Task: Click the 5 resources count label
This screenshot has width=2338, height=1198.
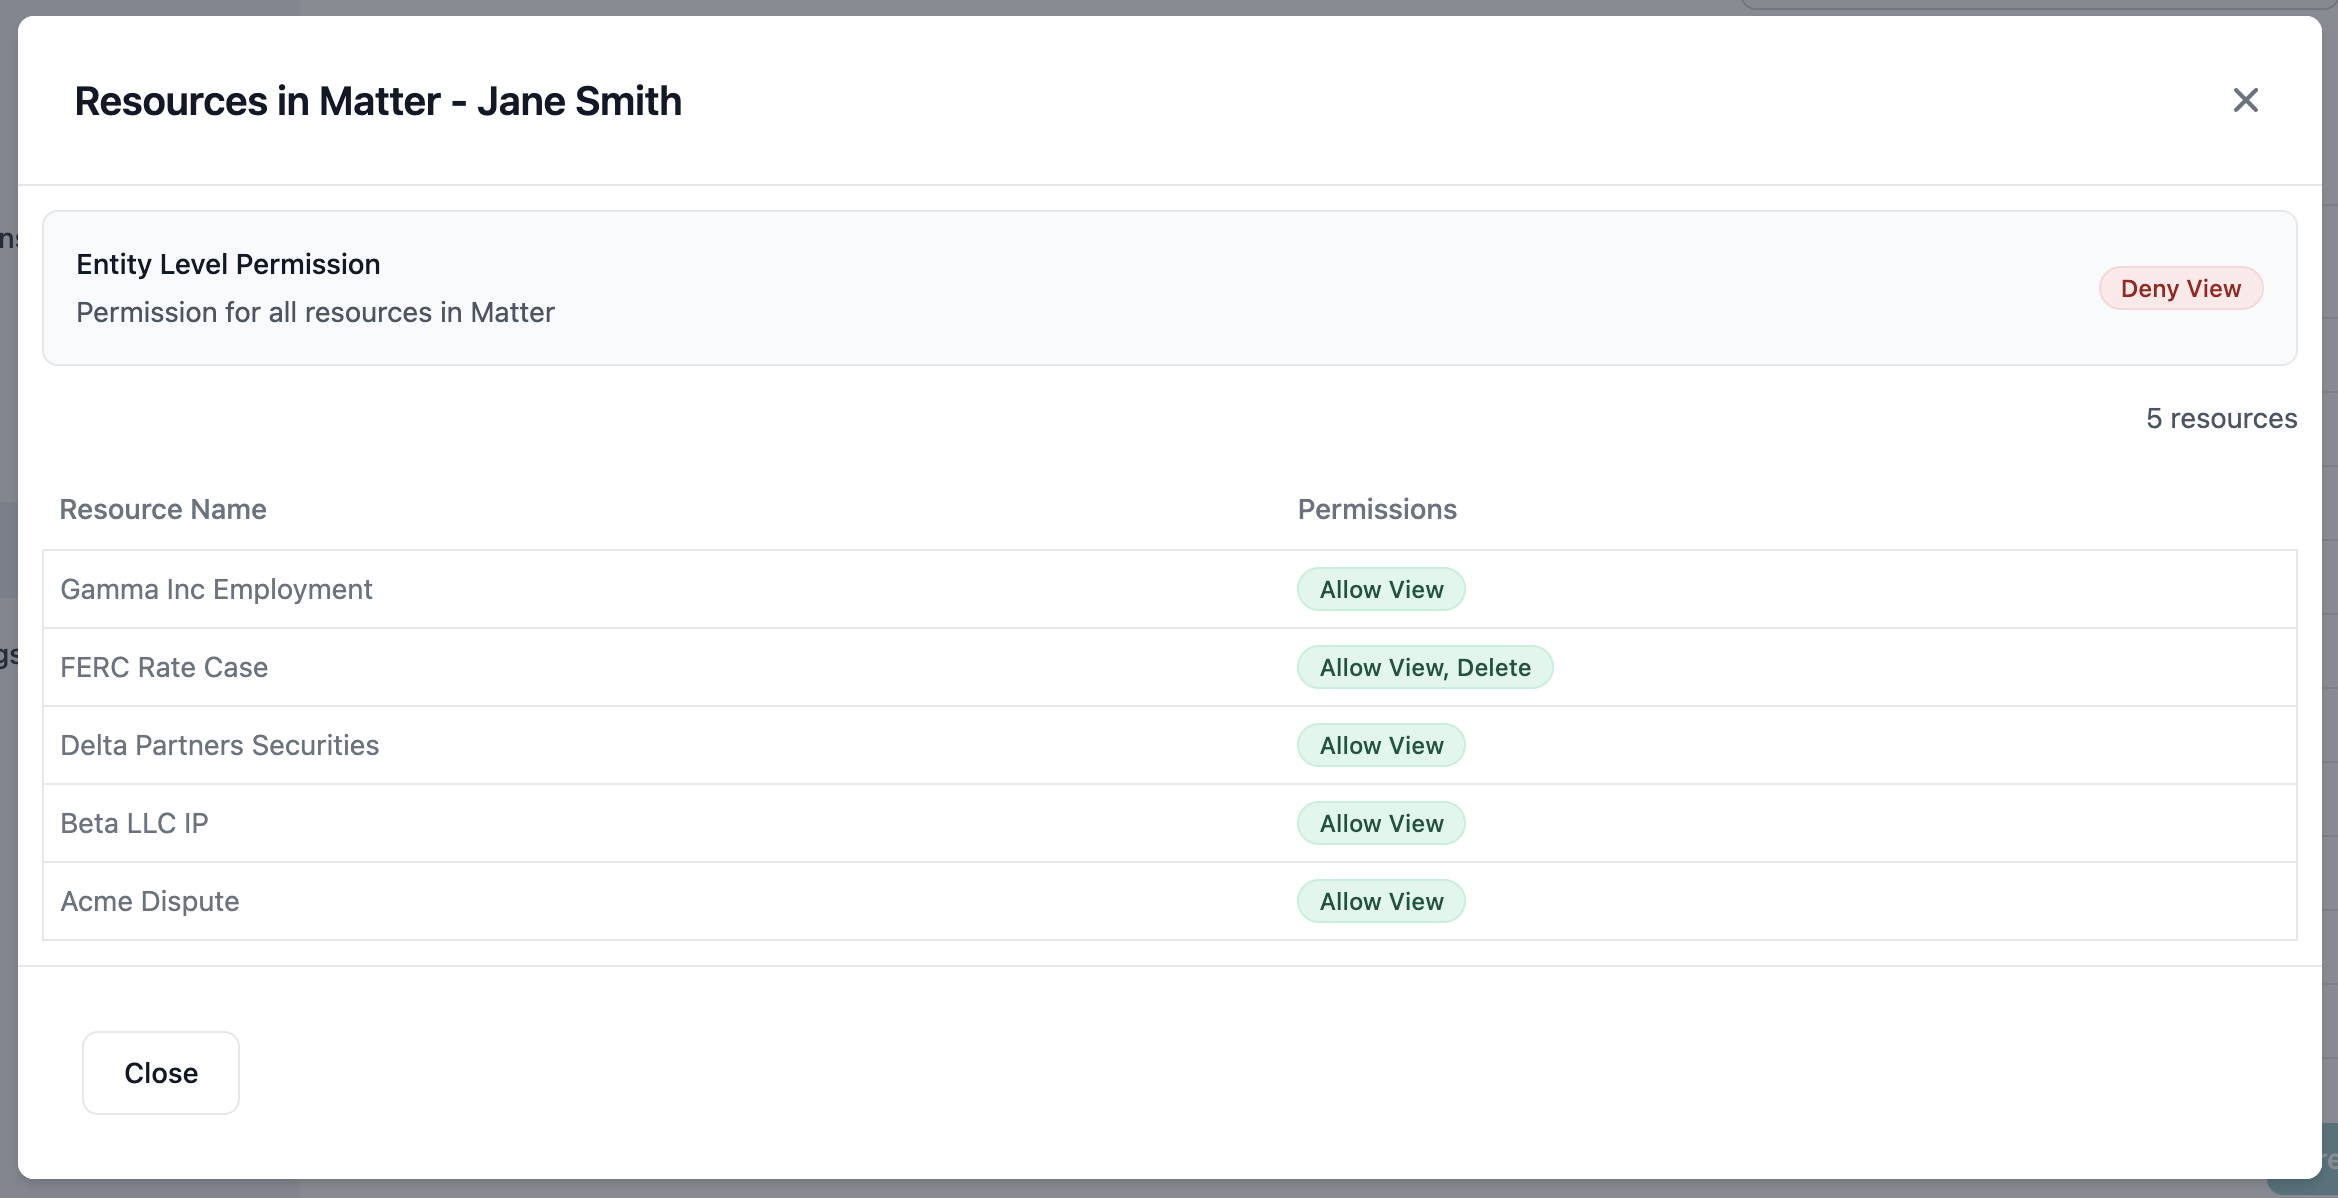Action: 2221,418
